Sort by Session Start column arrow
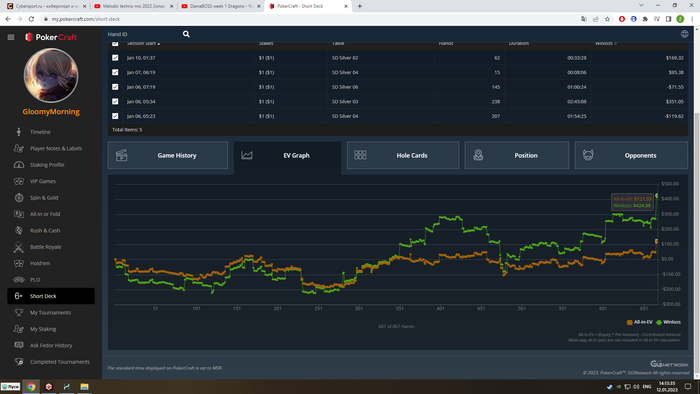Viewport: 700px width, 394px height. click(x=158, y=44)
